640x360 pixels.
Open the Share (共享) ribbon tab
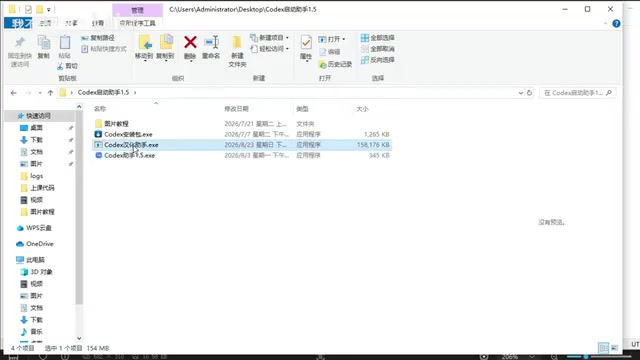[x=71, y=23]
